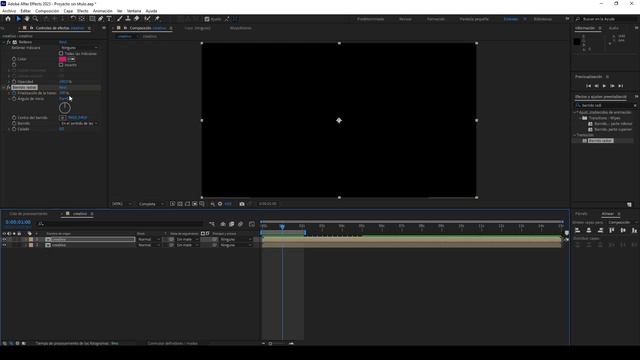
Task: Toggle the stopwatch for Opacidad
Action: (x=14, y=82)
